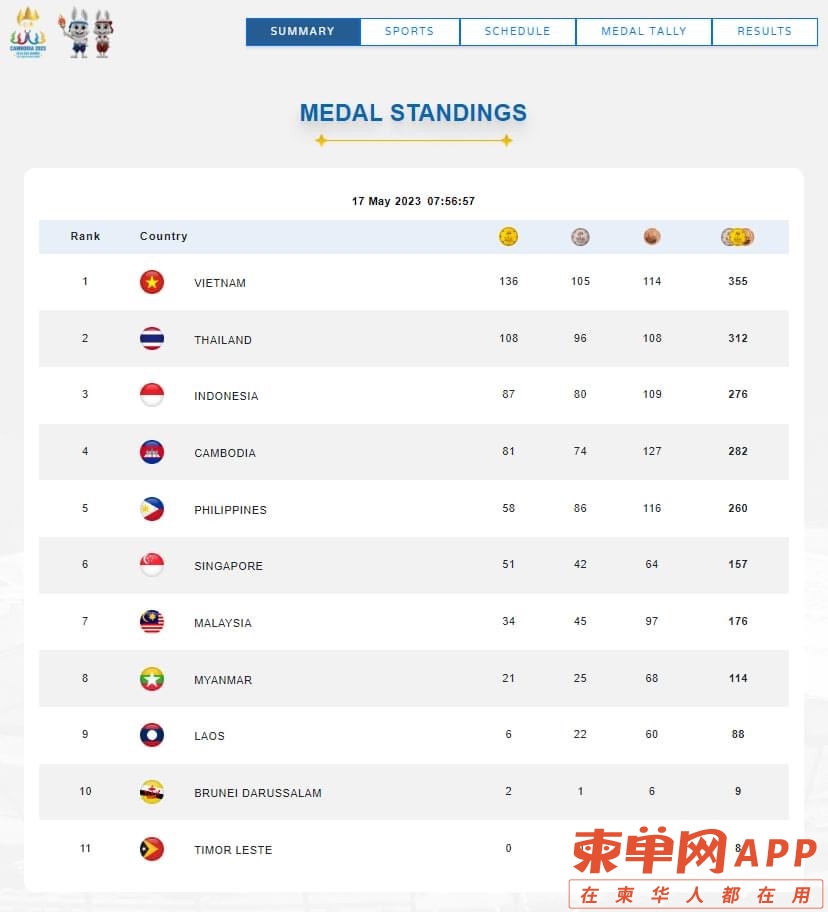Viewport: 828px width, 912px height.
Task: Click the bronze medal column icon
Action: pyautogui.click(x=652, y=237)
